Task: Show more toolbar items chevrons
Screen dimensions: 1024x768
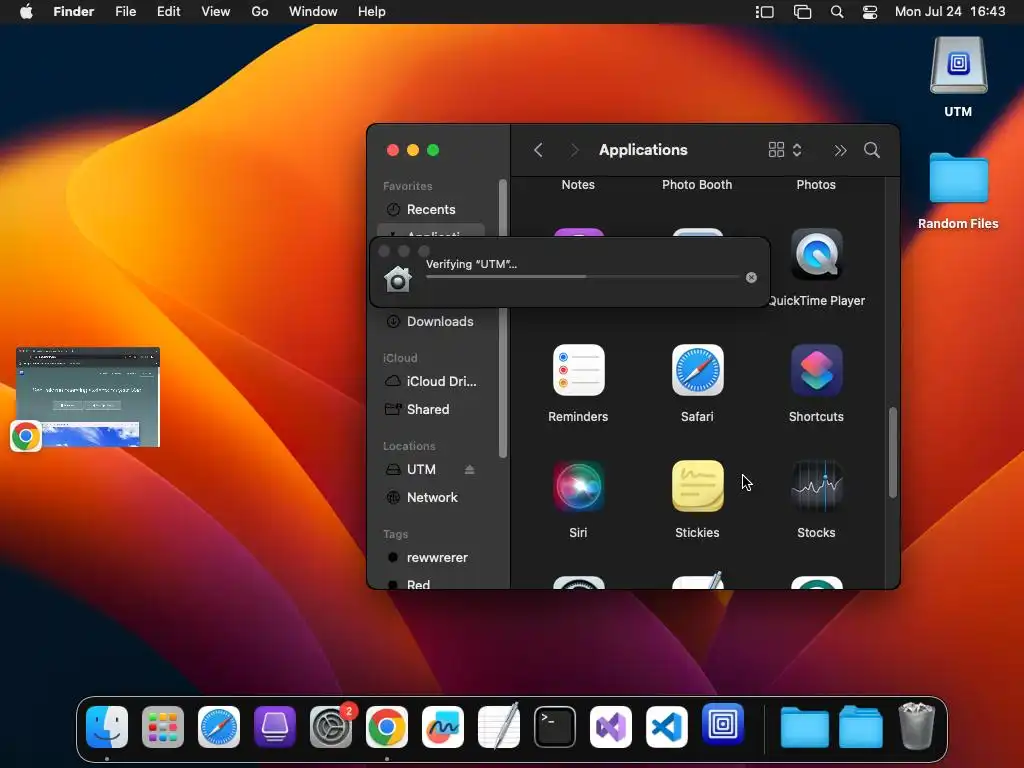Action: 840,150
